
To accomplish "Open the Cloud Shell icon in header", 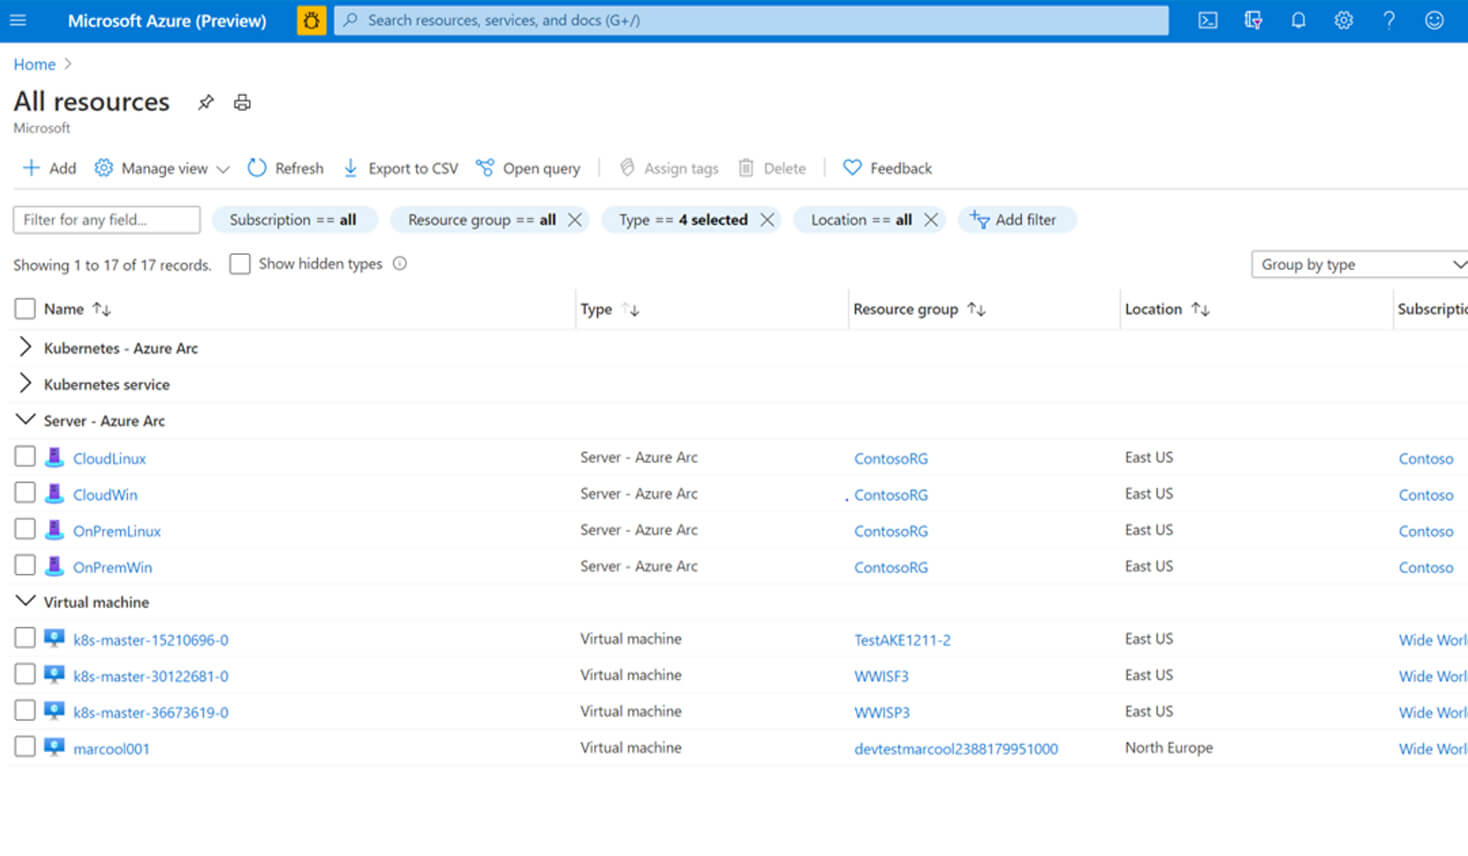I will [1208, 20].
